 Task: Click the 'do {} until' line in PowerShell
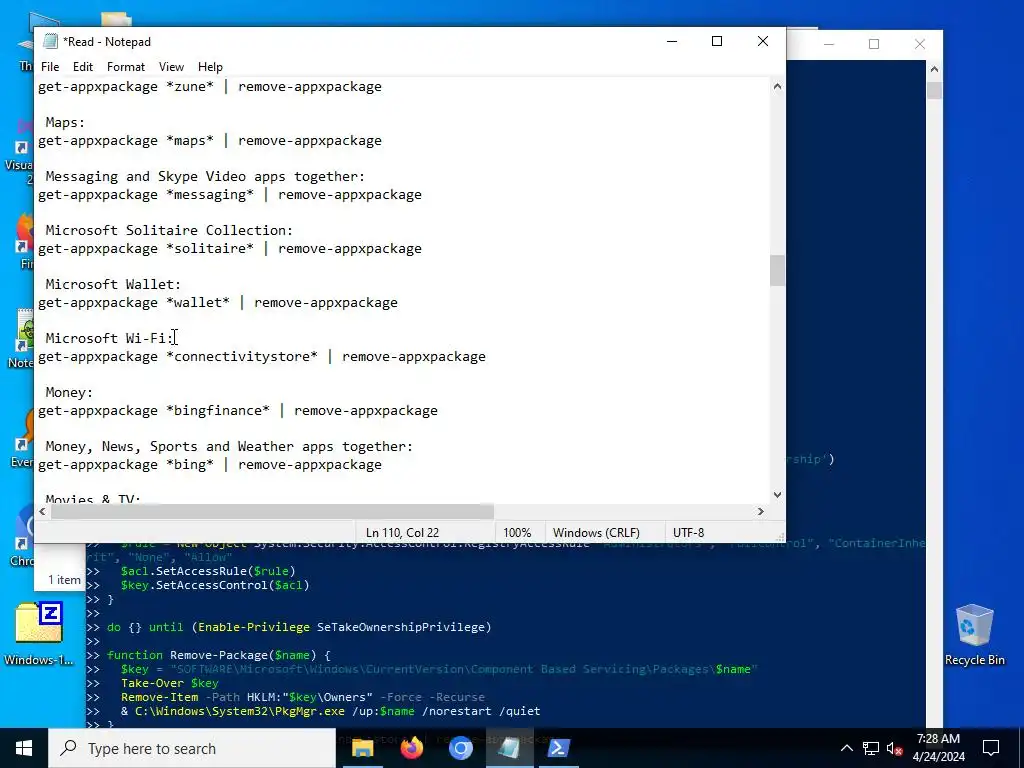[x=299, y=627]
